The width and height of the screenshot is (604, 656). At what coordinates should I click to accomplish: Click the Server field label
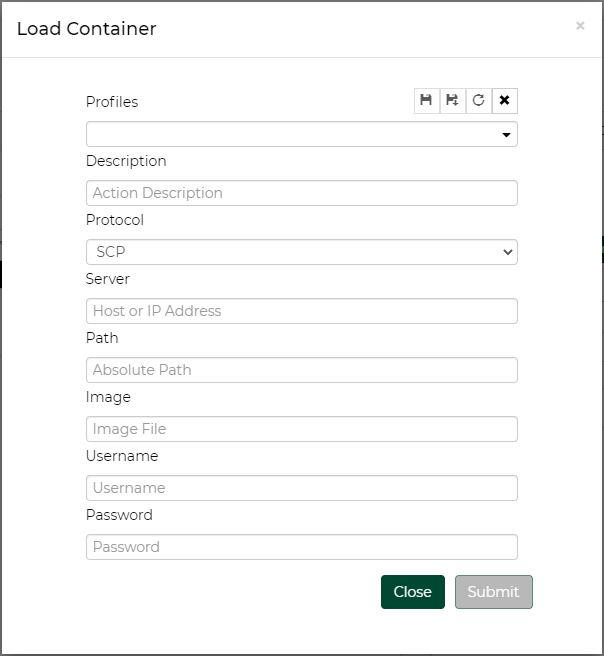(108, 279)
